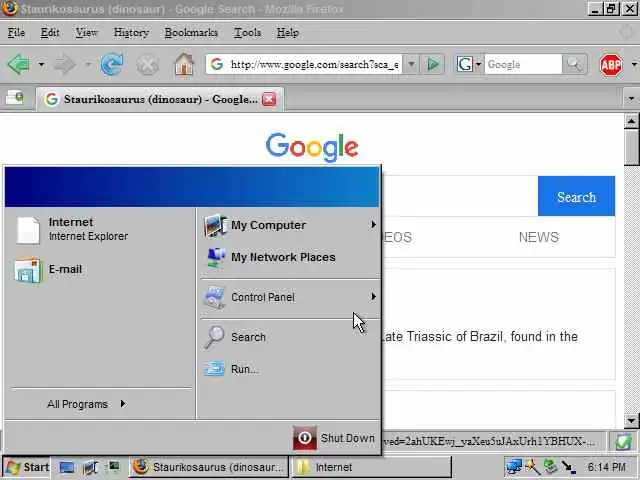Click the new tab icon button
This screenshot has width=640, height=480.
pos(15,98)
